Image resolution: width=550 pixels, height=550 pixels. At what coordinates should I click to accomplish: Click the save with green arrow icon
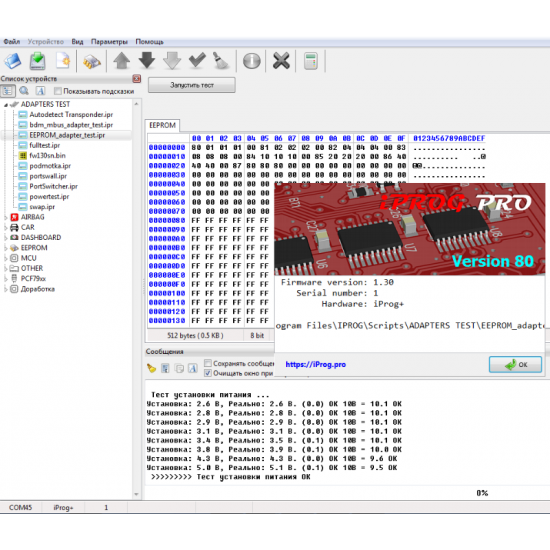38,61
